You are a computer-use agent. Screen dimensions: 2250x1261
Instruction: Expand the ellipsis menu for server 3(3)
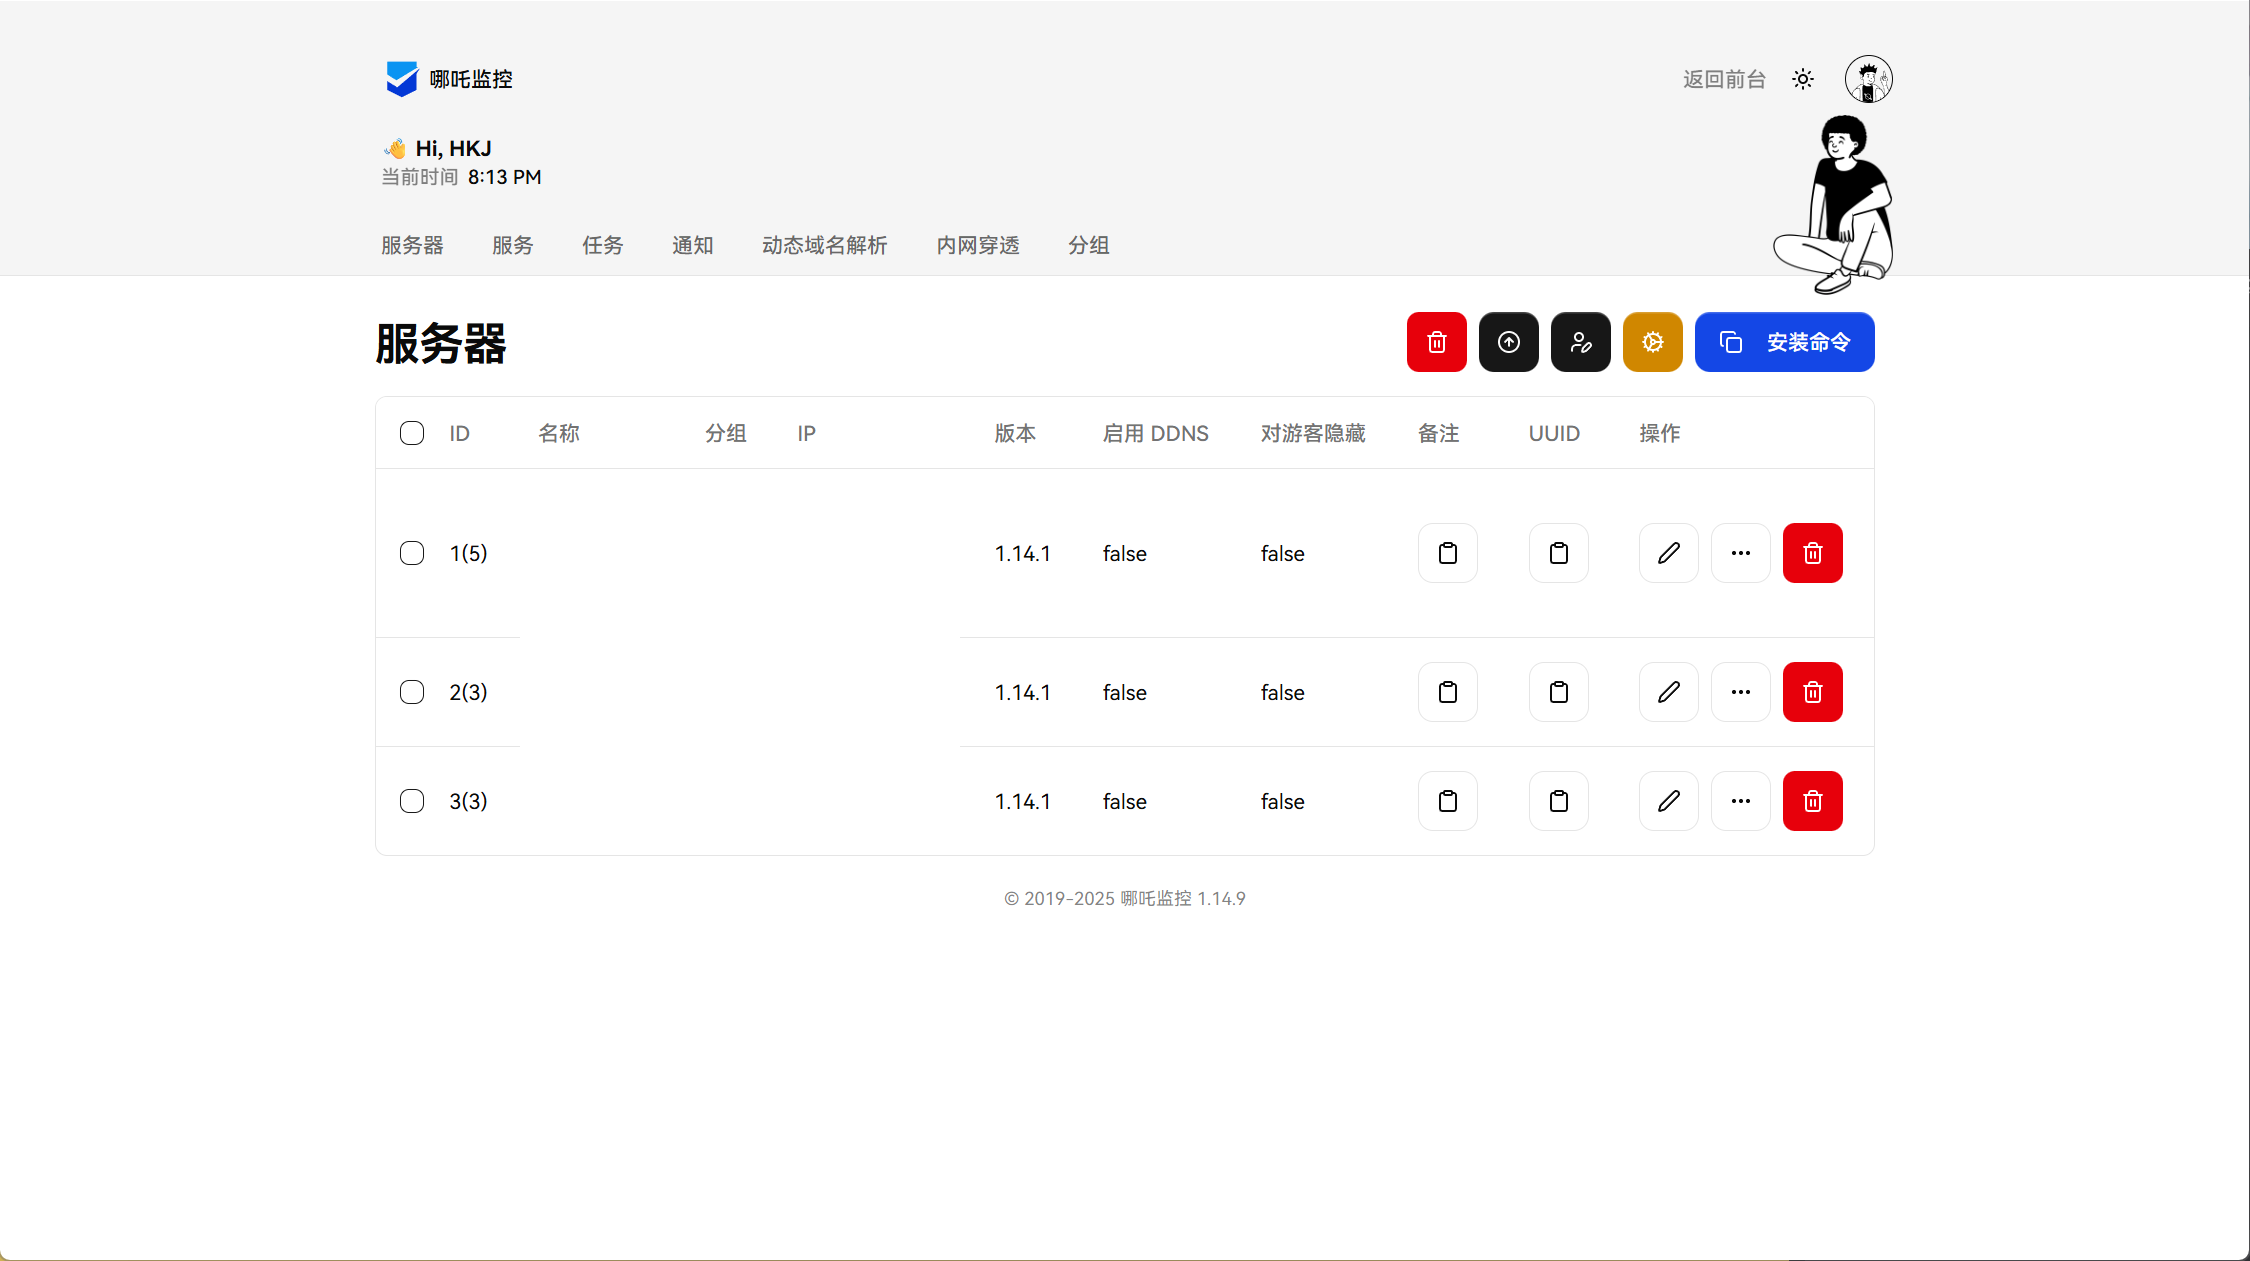click(x=1740, y=801)
